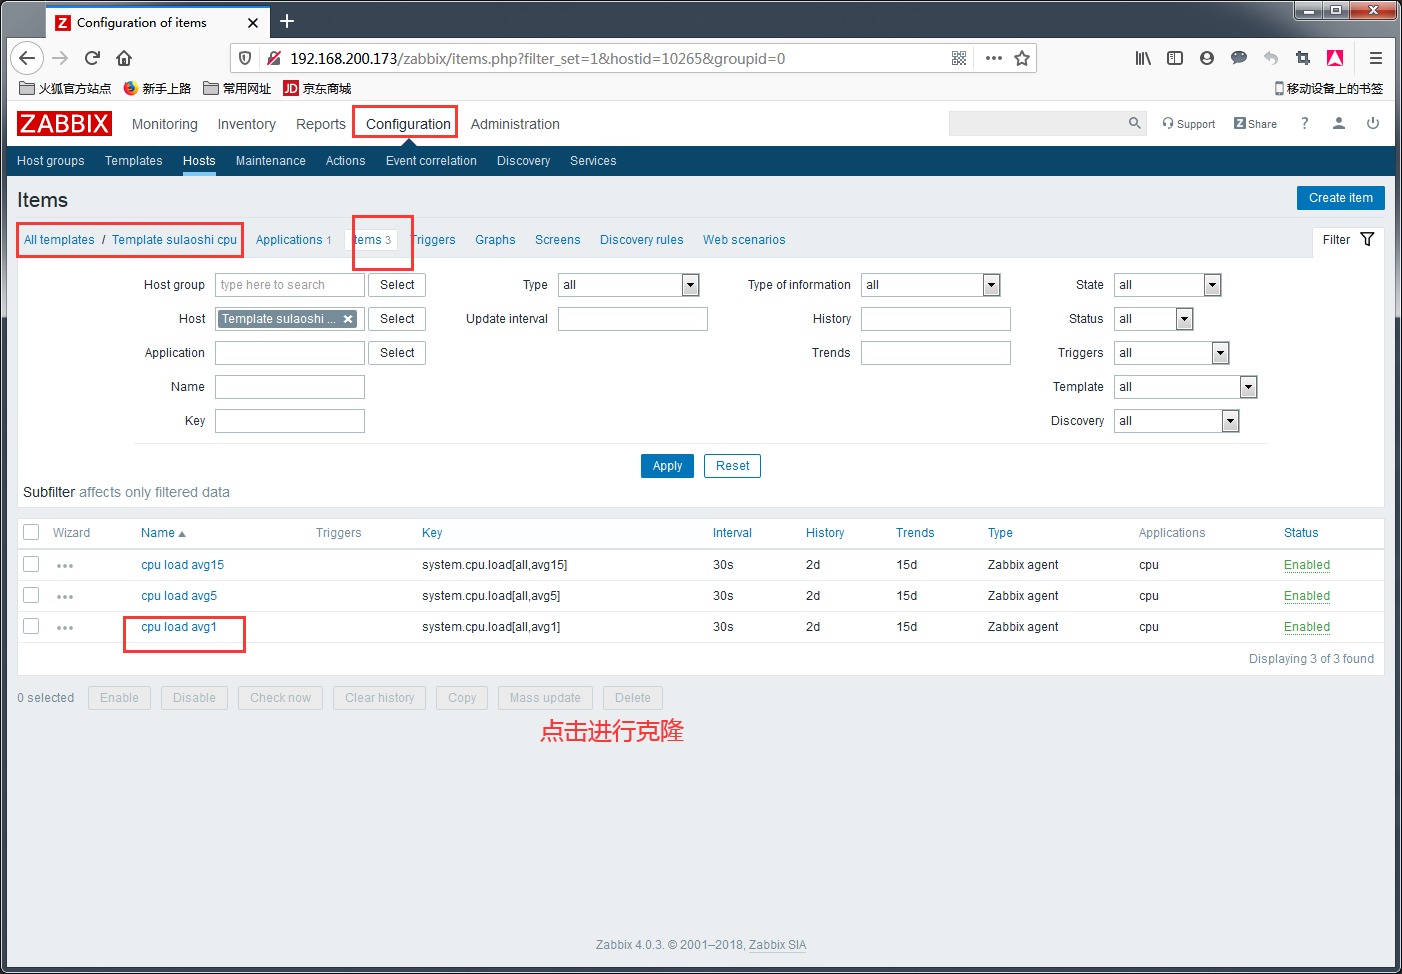Sort items by the Name column
The height and width of the screenshot is (974, 1402).
pos(163,533)
